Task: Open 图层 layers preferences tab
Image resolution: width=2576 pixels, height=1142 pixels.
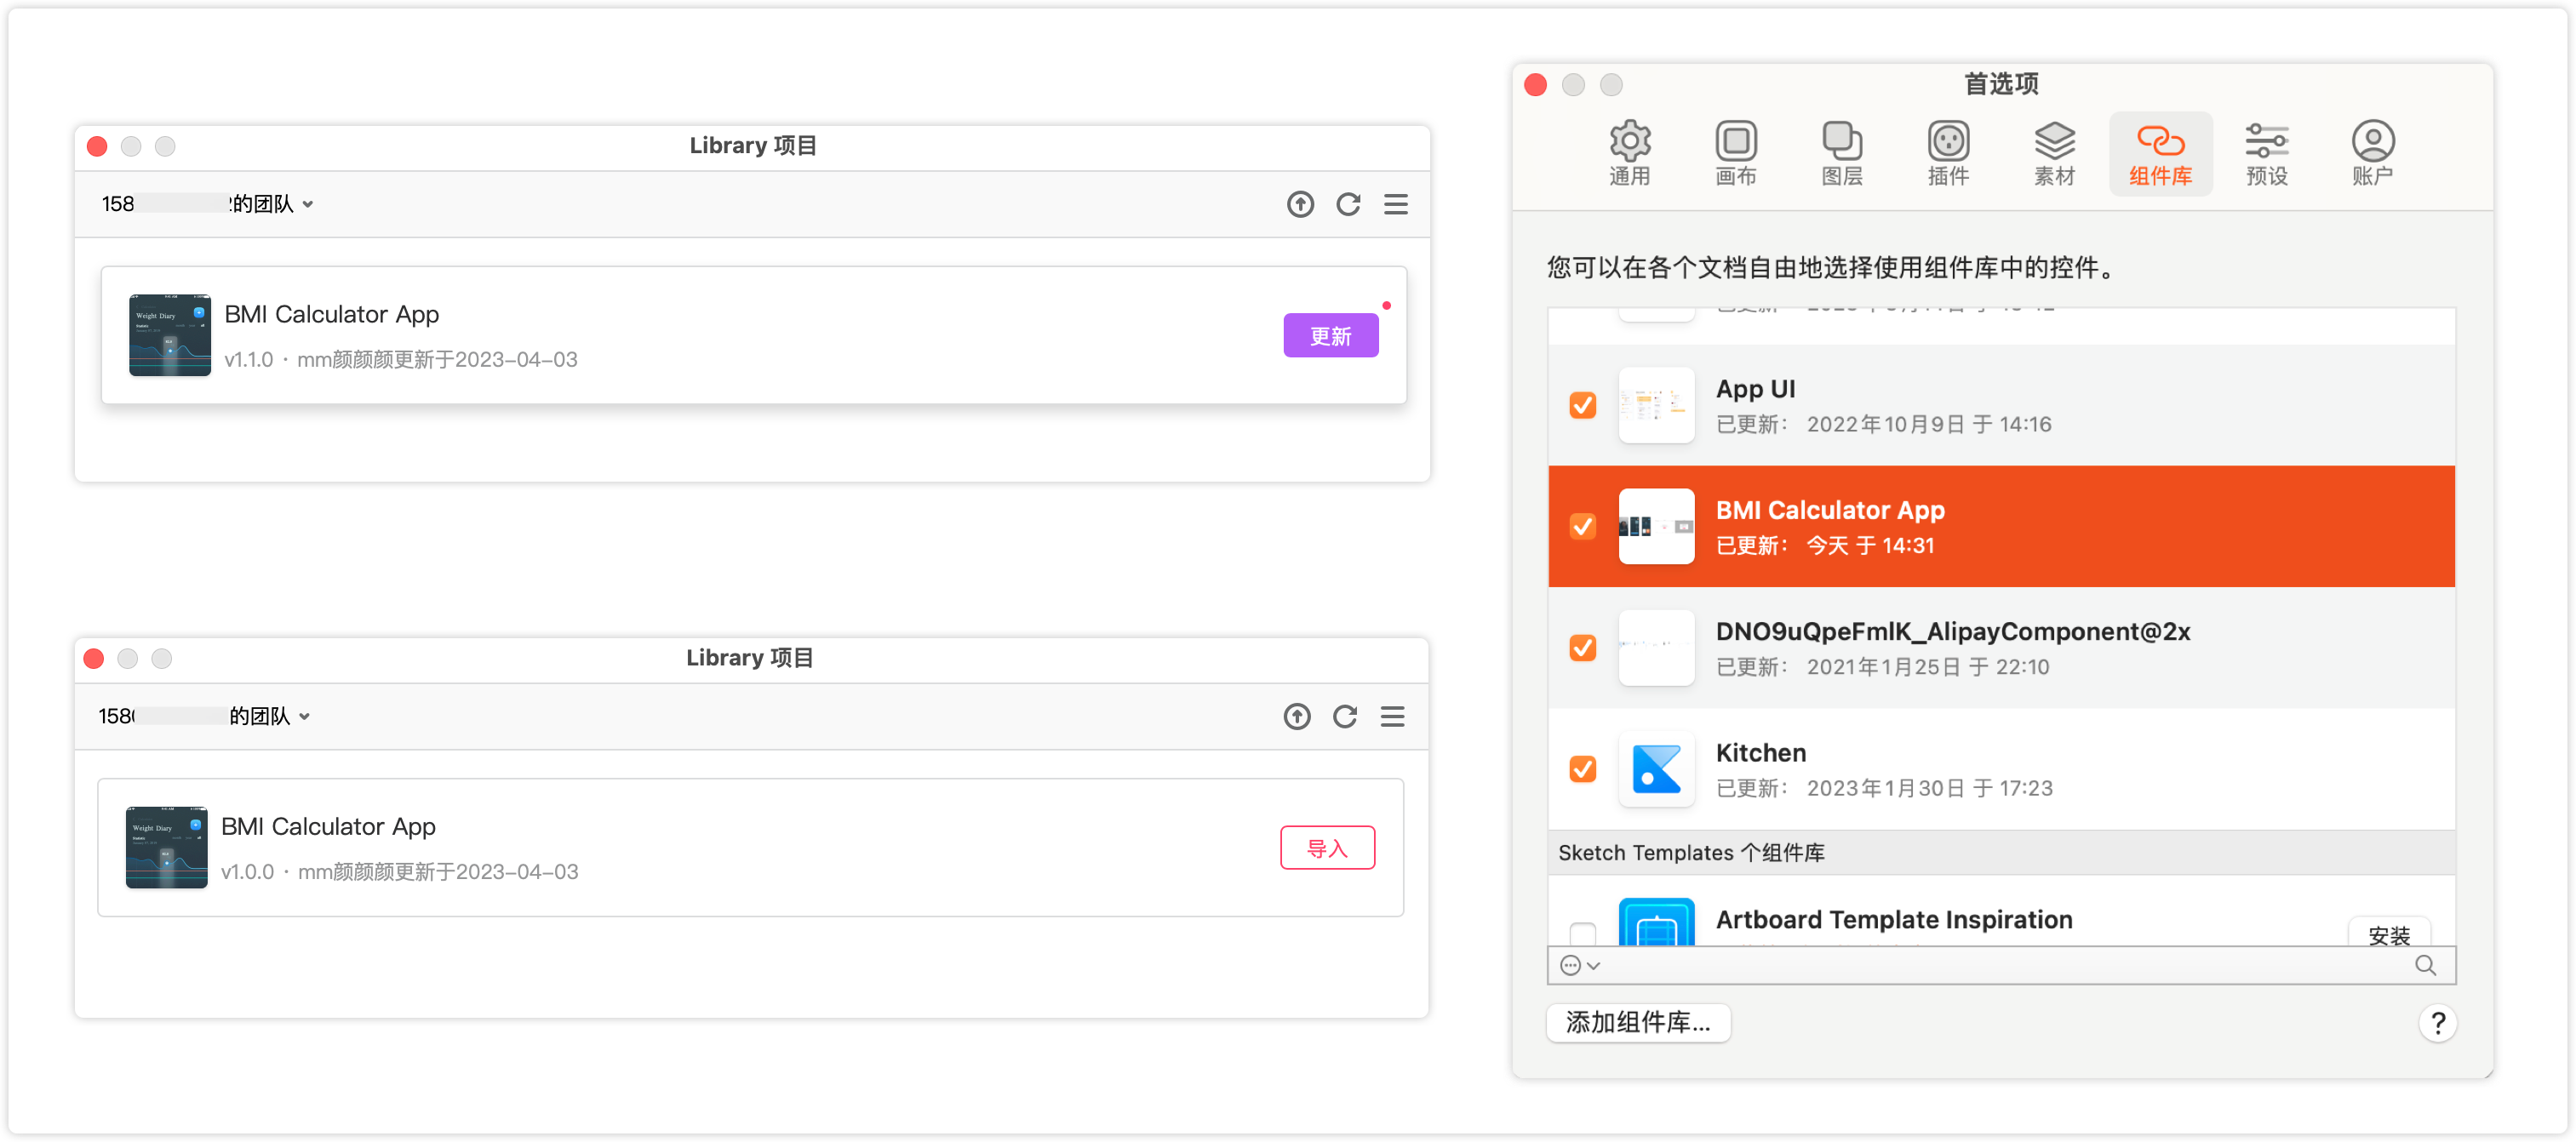Action: (1841, 153)
